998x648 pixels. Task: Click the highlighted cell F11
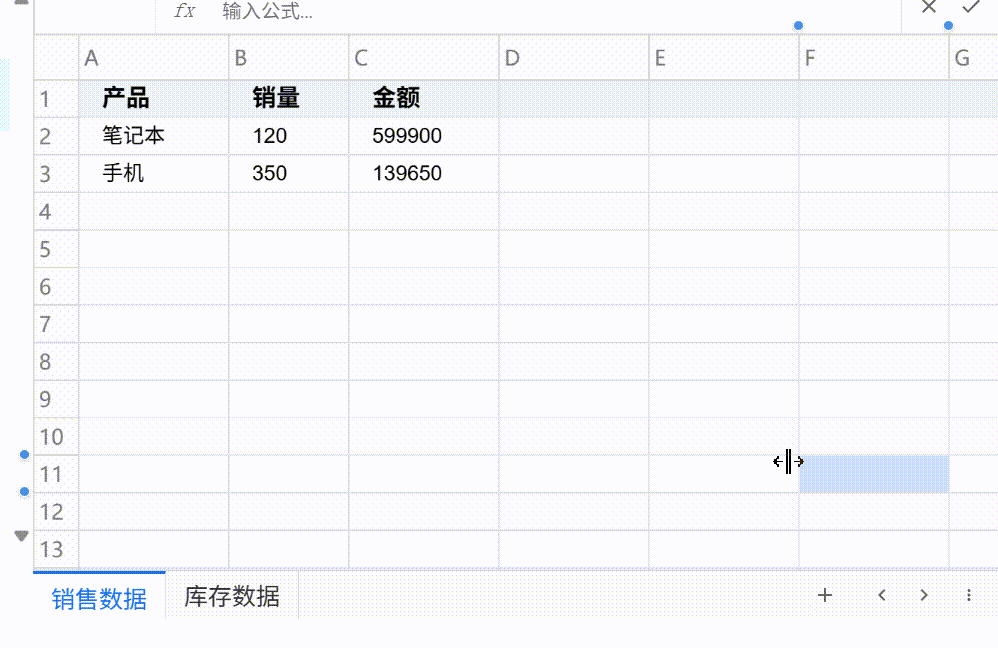[874, 474]
